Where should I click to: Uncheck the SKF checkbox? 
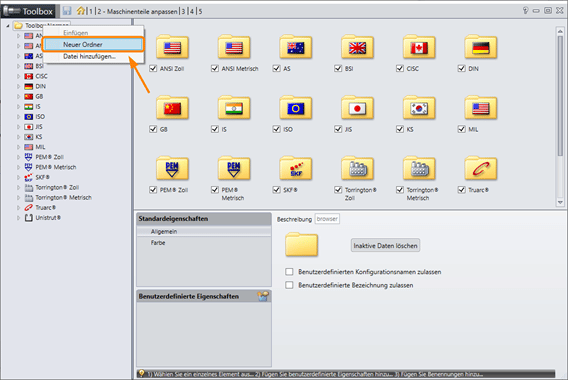pos(276,189)
